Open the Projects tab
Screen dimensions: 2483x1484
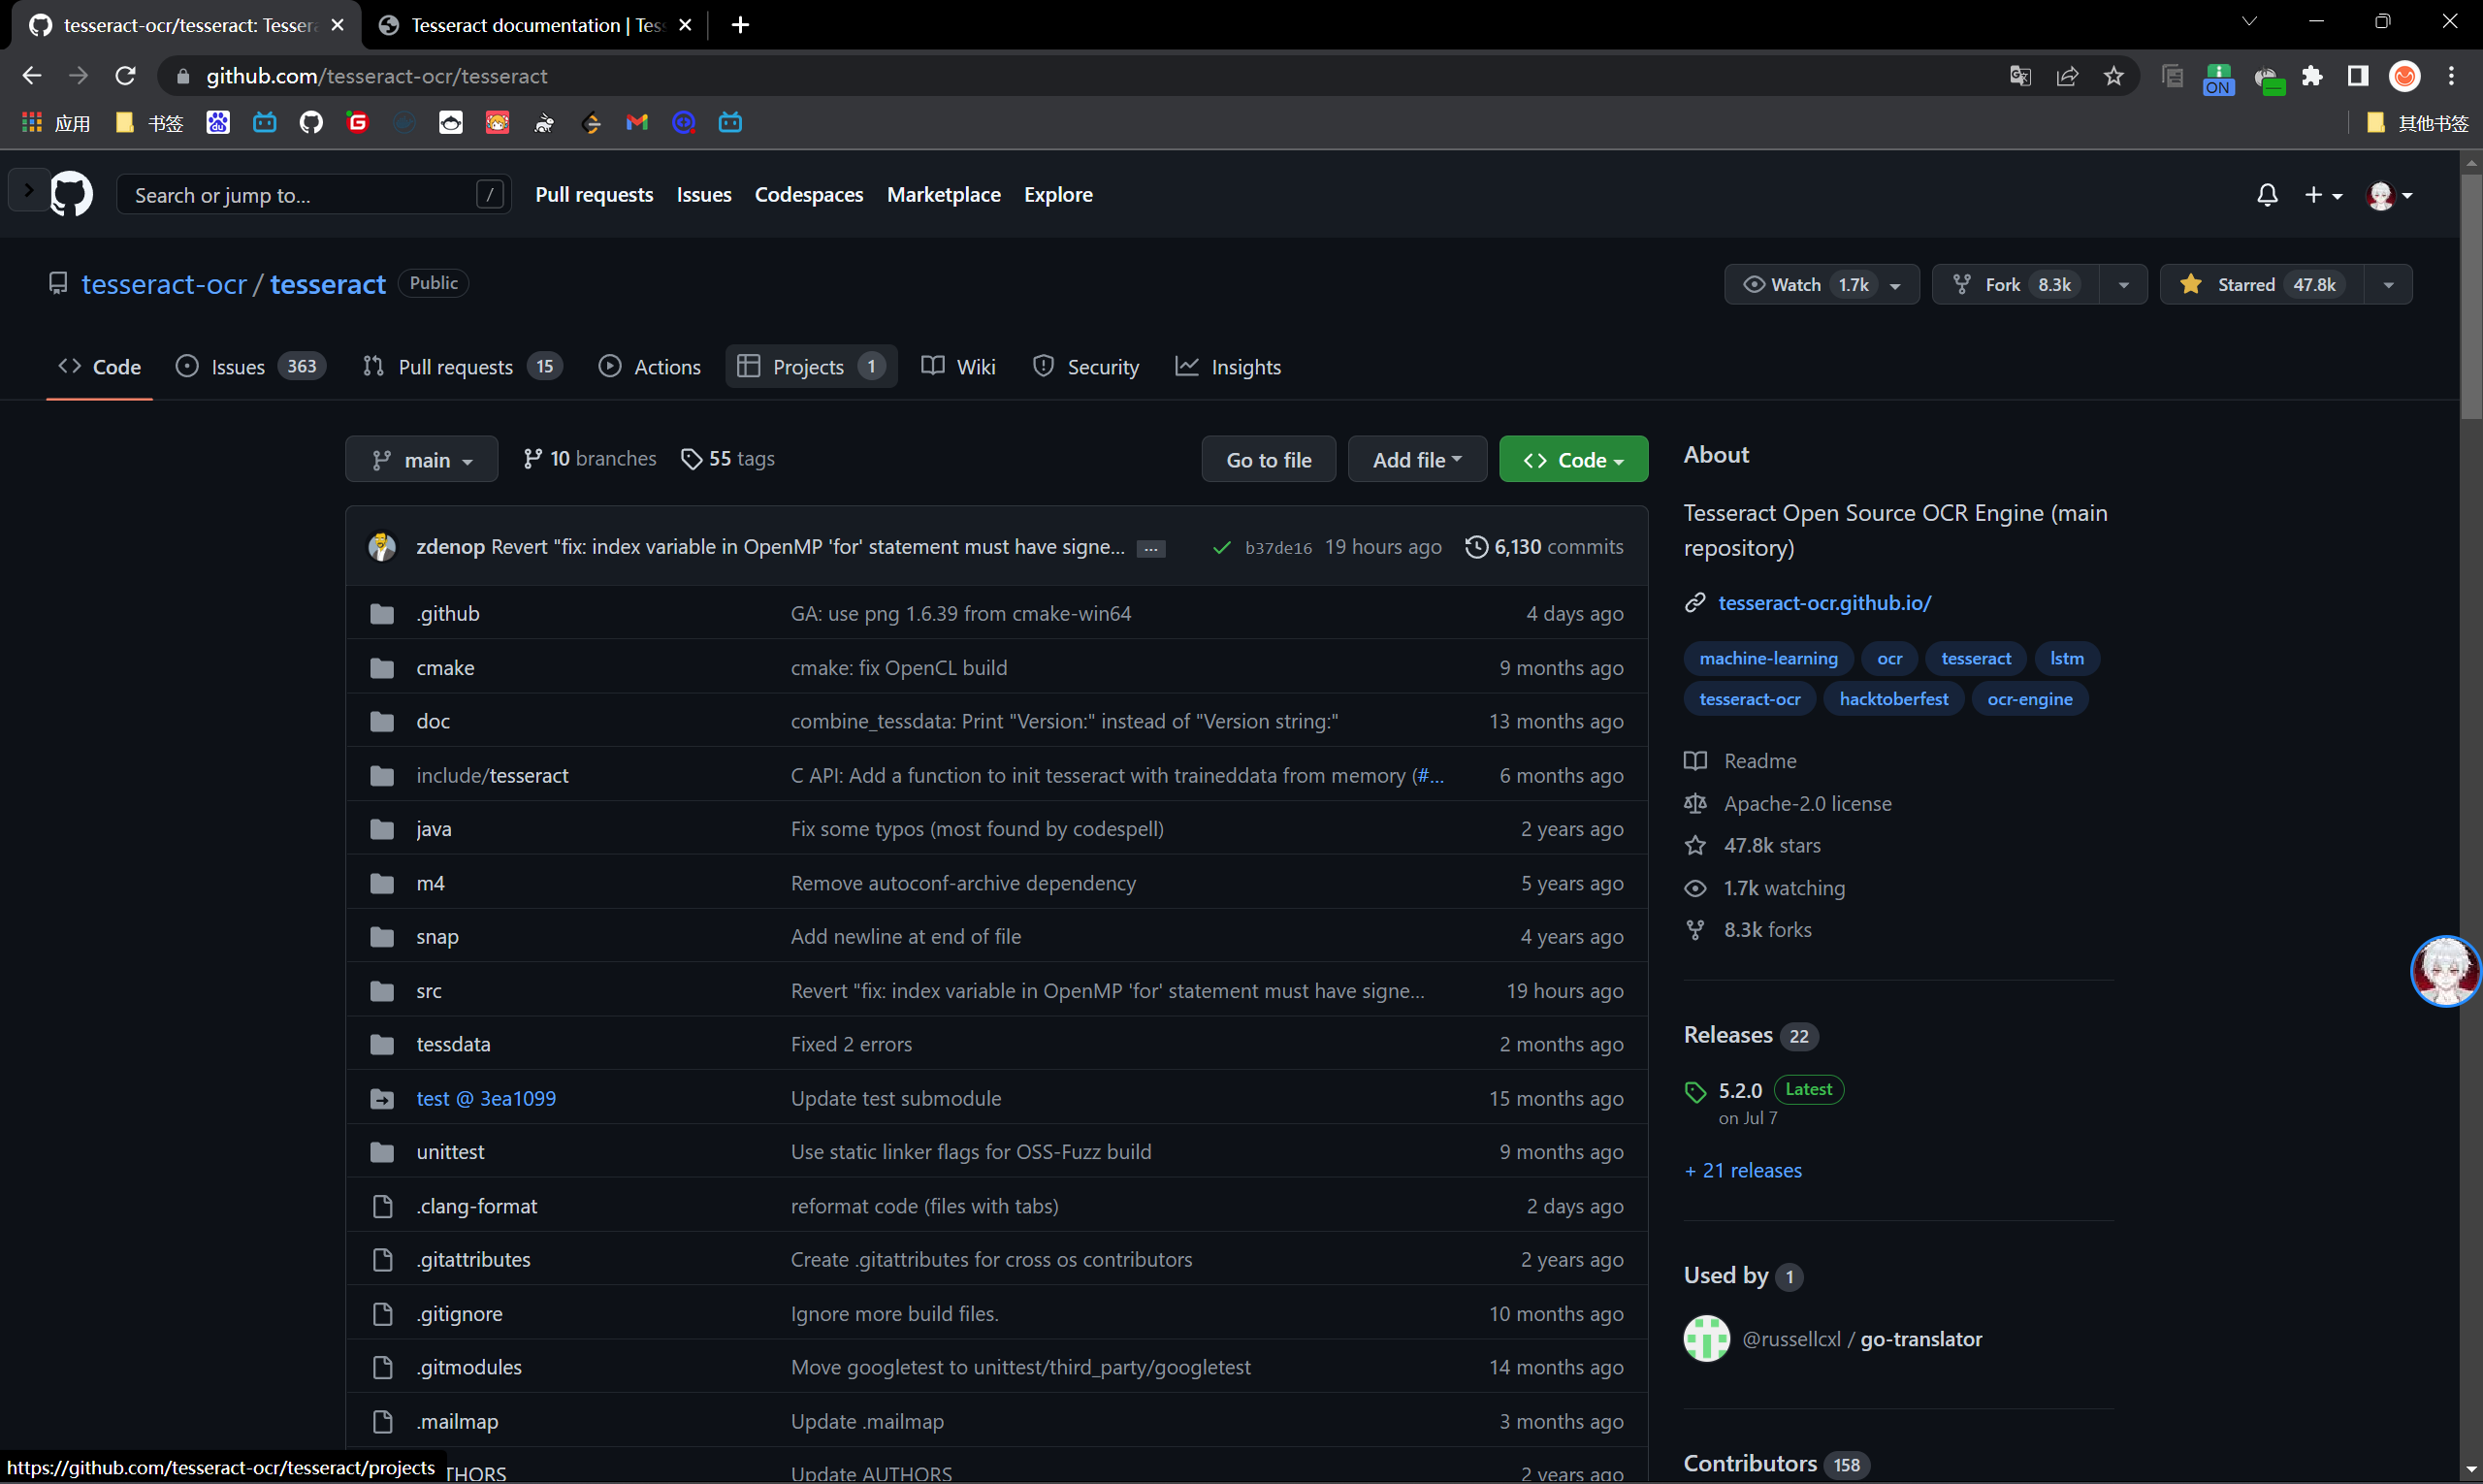tap(811, 367)
